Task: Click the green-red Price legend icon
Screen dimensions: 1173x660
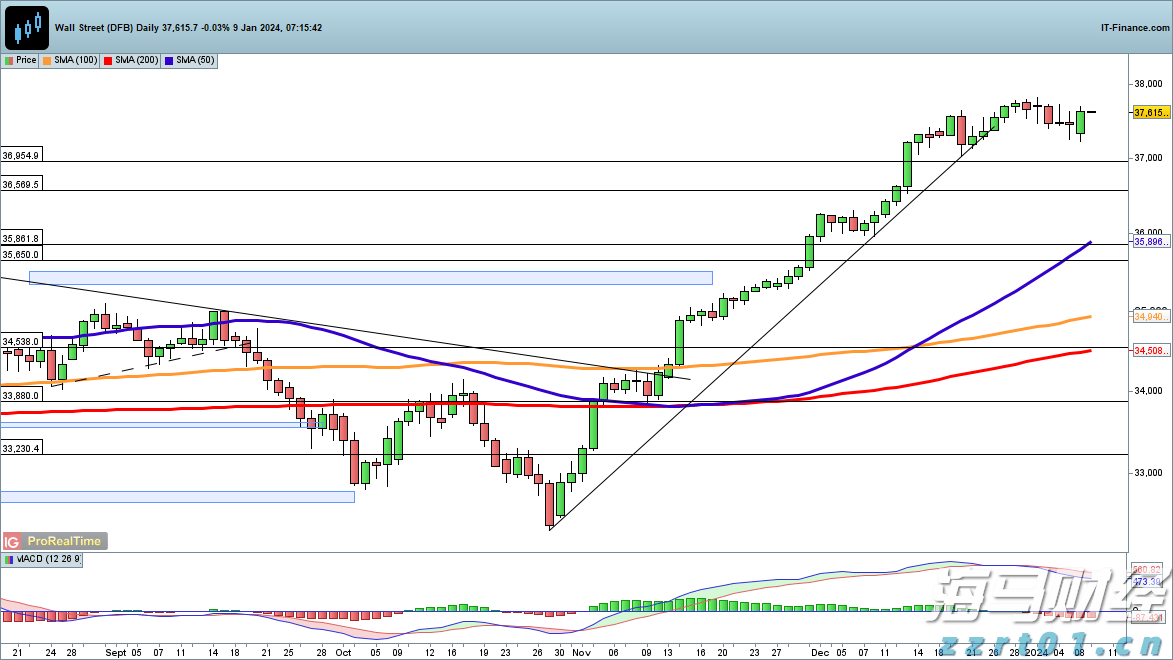Action: [x=9, y=60]
